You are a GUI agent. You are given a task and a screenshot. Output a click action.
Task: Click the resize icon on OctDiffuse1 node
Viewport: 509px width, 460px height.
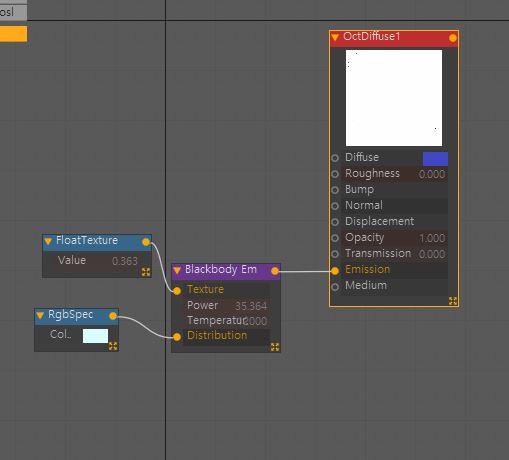(453, 301)
